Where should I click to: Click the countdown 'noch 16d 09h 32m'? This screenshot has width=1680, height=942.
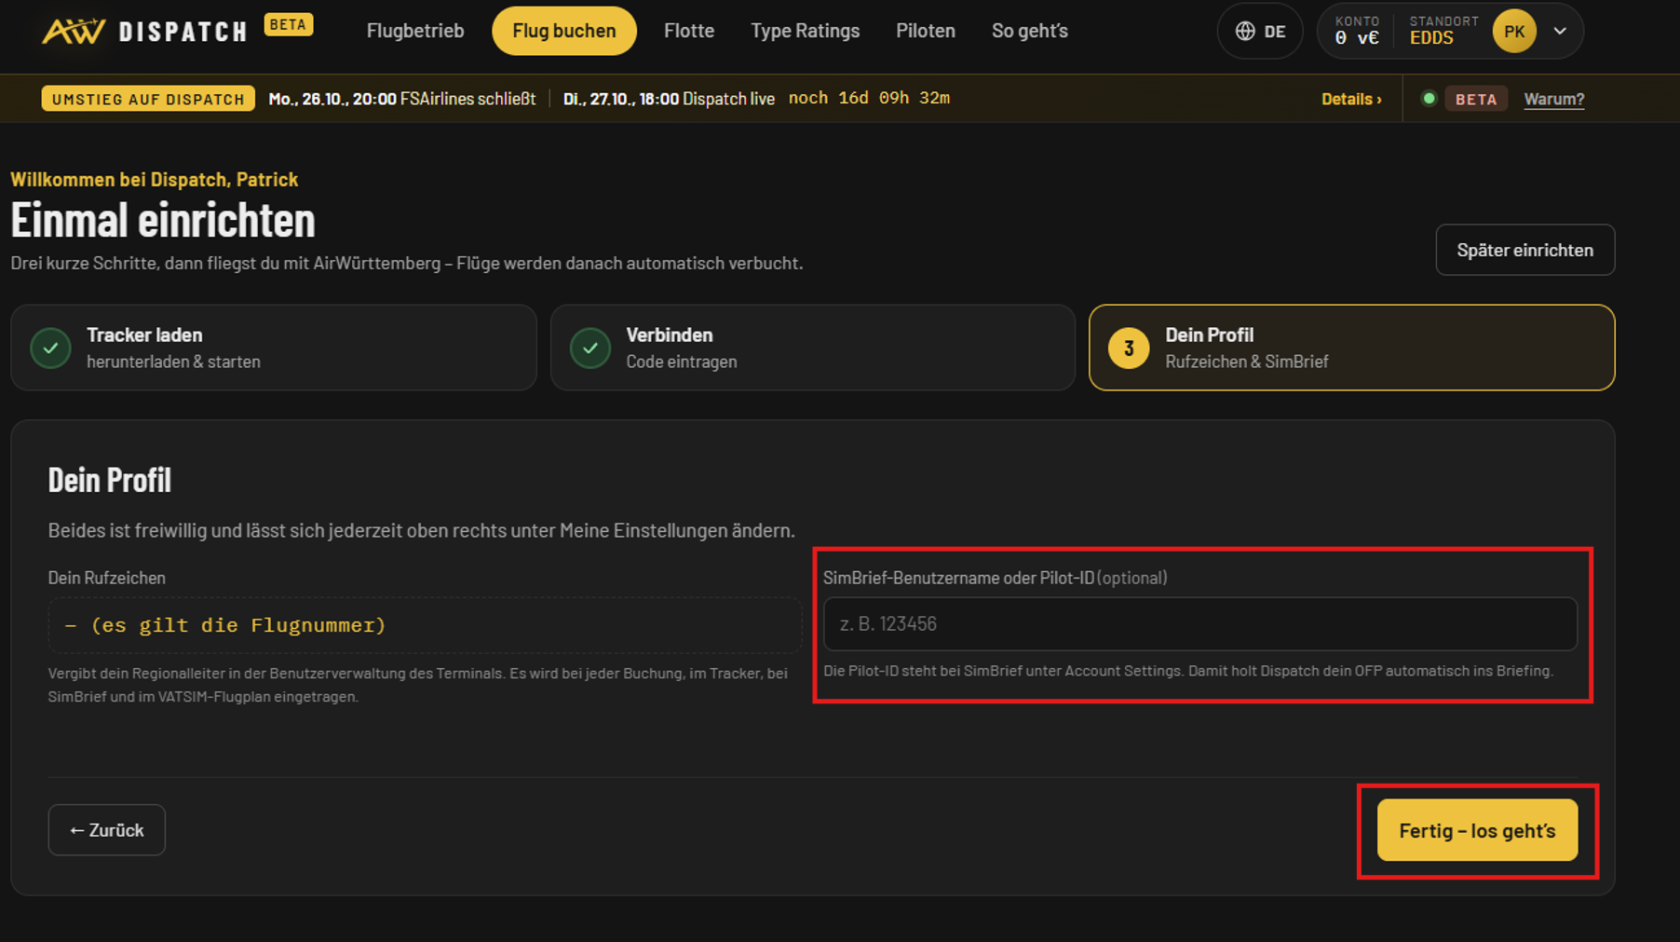[x=869, y=98]
